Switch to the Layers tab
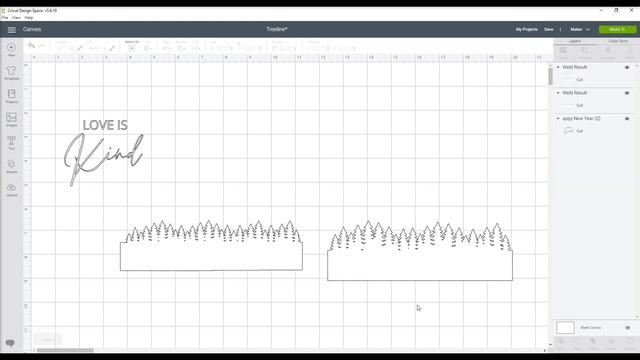The image size is (640, 360). 575,41
